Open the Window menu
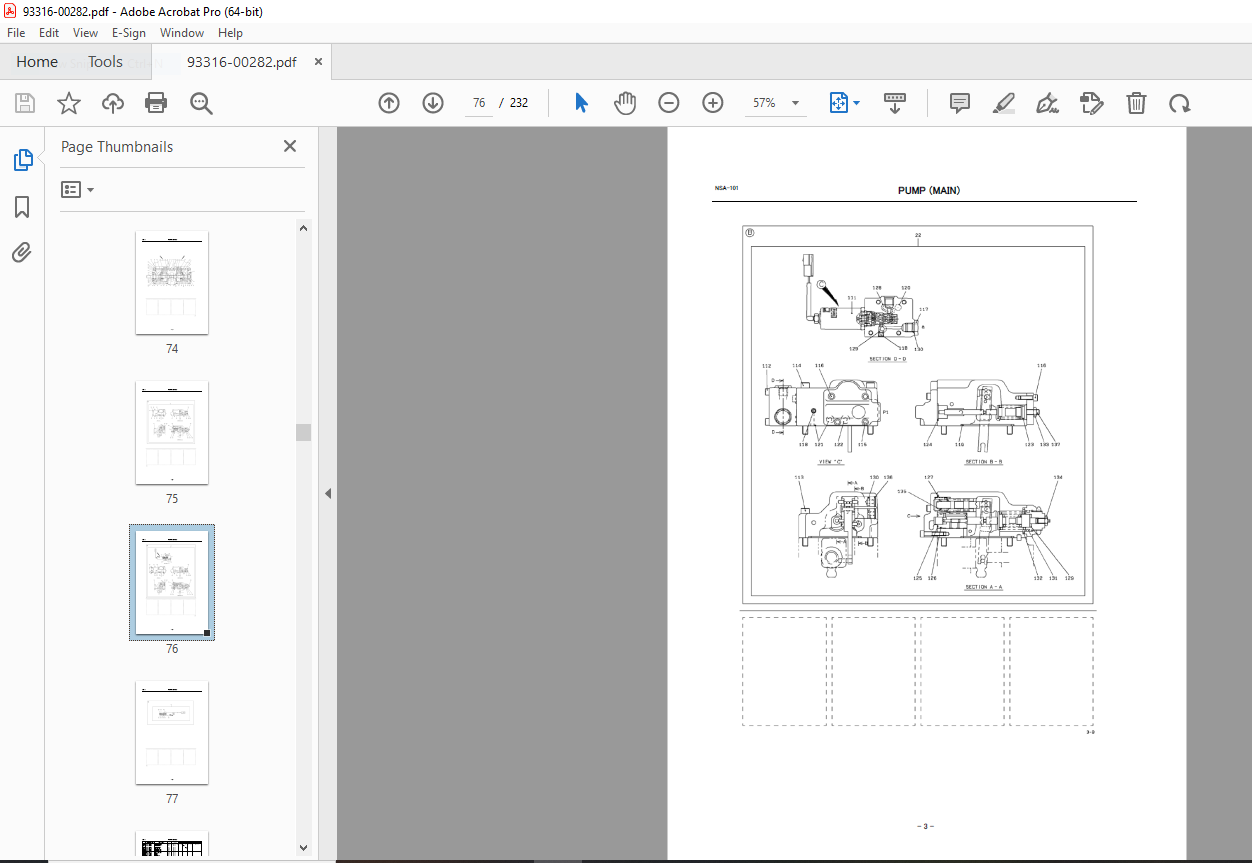 pyautogui.click(x=182, y=33)
